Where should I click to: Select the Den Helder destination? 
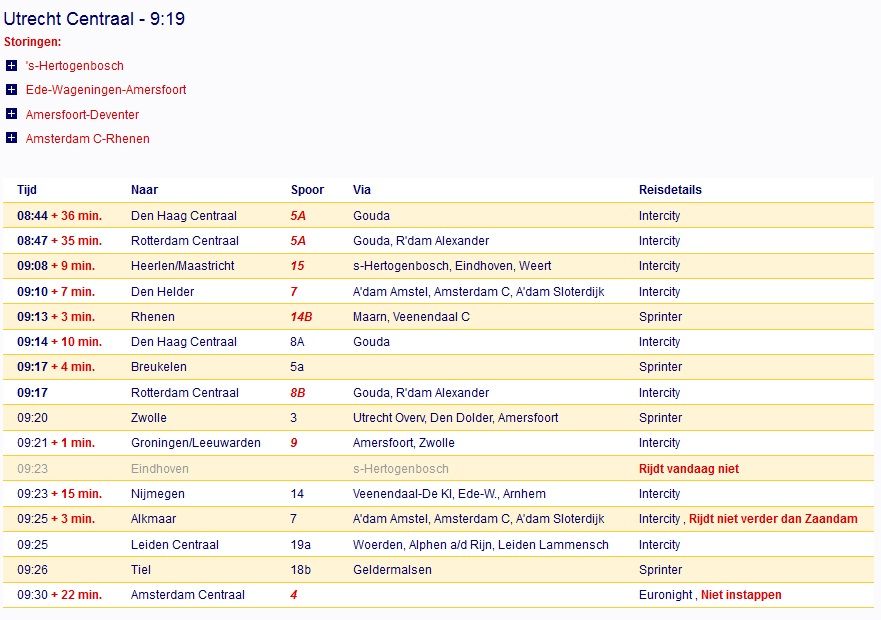pyautogui.click(x=162, y=292)
